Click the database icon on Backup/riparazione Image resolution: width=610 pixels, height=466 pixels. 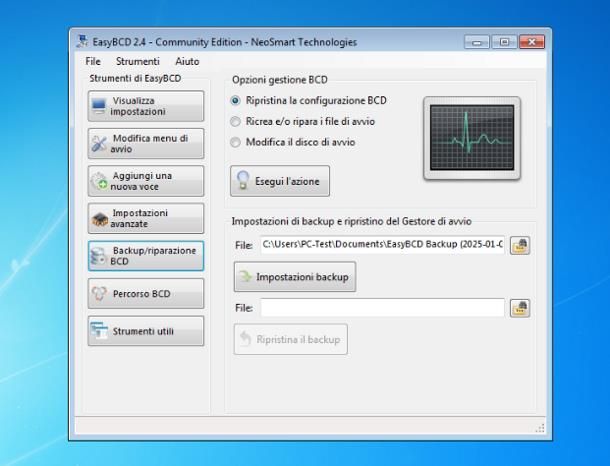point(98,256)
